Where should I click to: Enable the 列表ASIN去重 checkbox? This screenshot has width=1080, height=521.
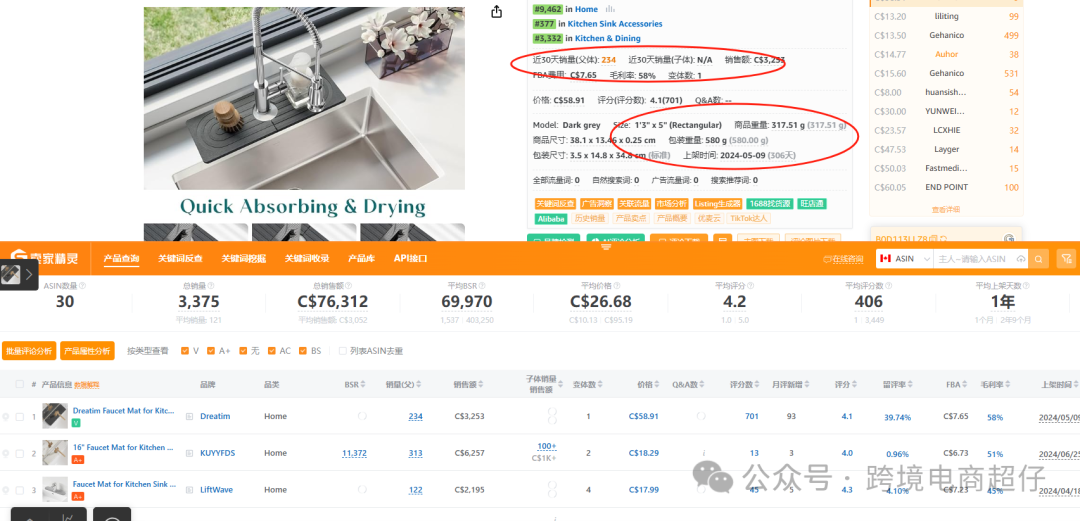[x=342, y=351]
